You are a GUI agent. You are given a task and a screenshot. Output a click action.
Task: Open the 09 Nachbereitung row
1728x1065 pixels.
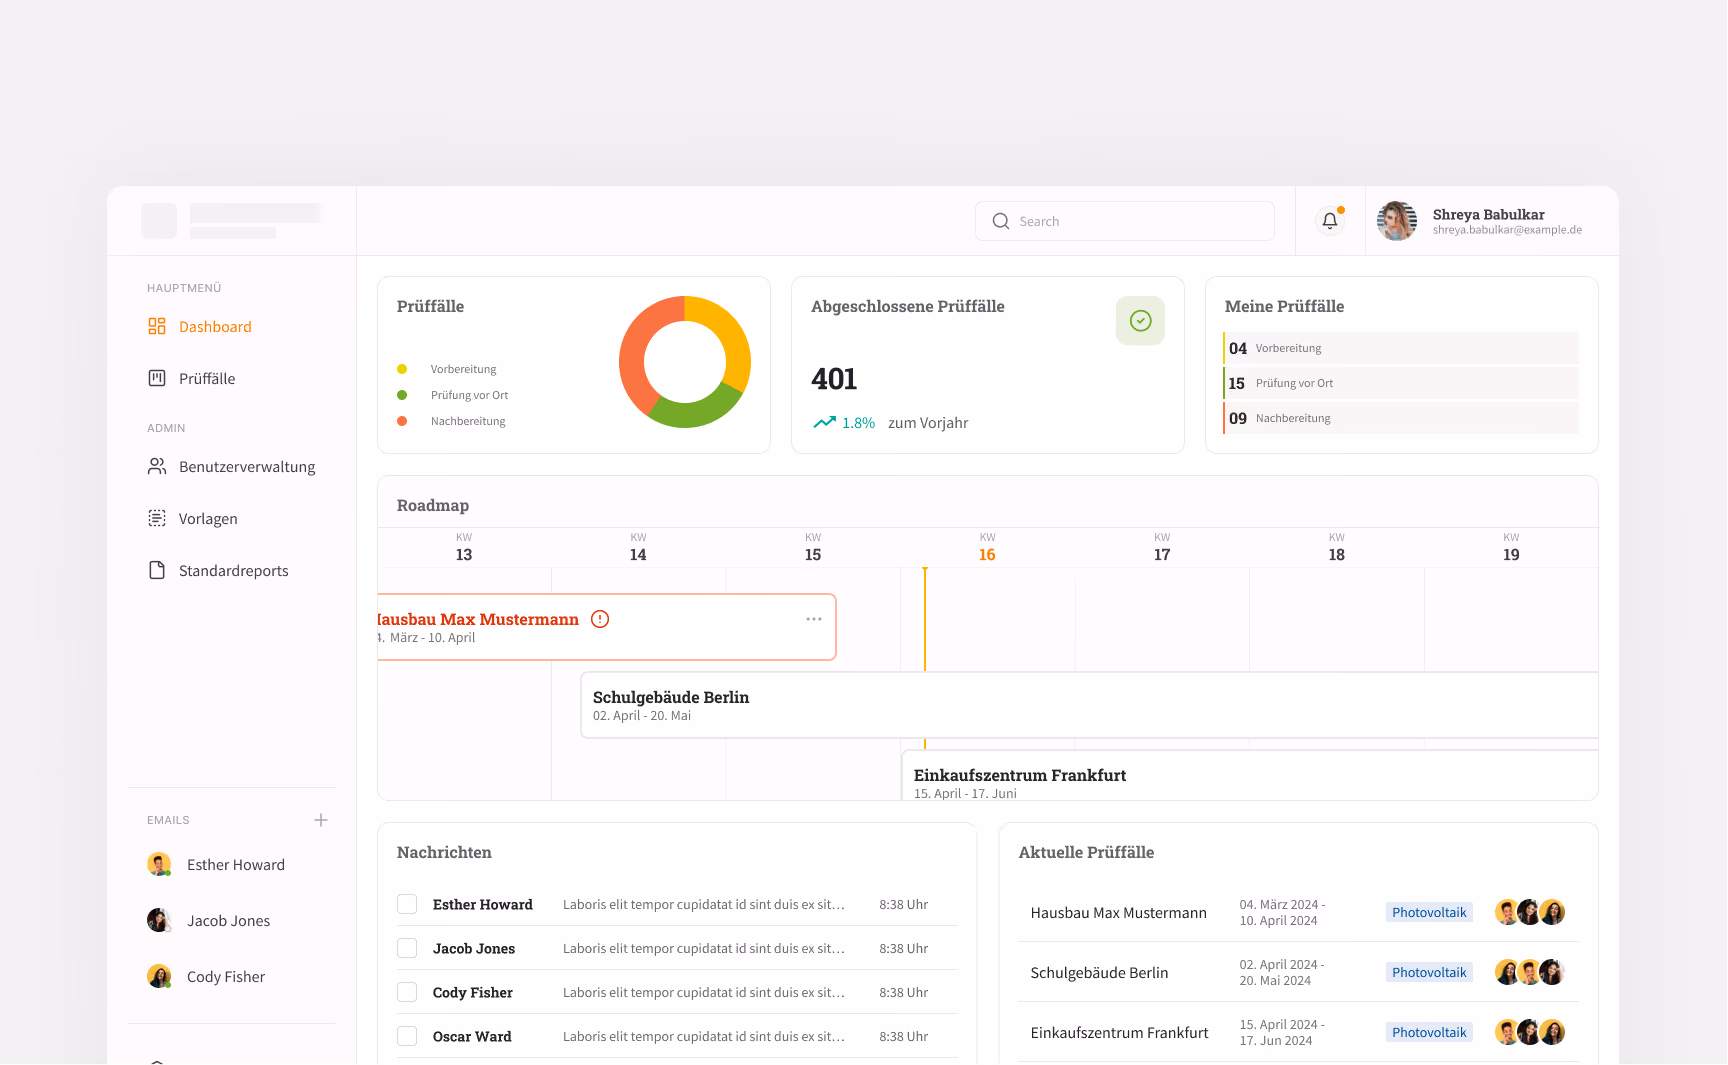[1401, 418]
